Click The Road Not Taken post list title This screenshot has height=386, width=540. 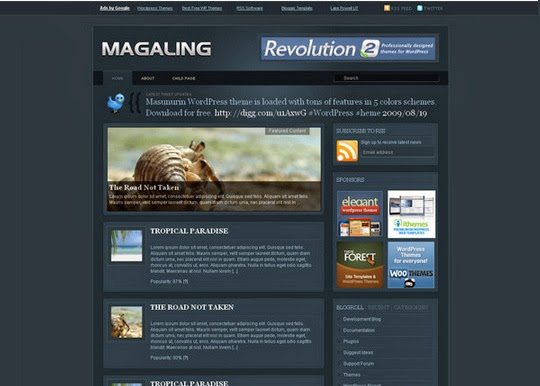pos(192,307)
